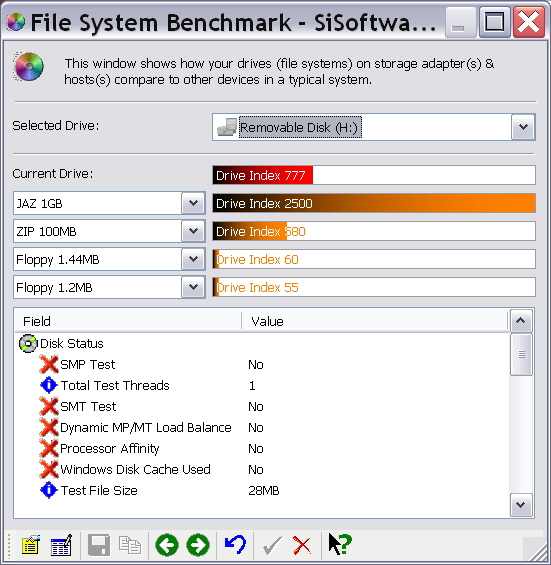Viewport: 551px width, 565px height.
Task: Select the SMT Test row
Action: pyautogui.click(x=262, y=406)
